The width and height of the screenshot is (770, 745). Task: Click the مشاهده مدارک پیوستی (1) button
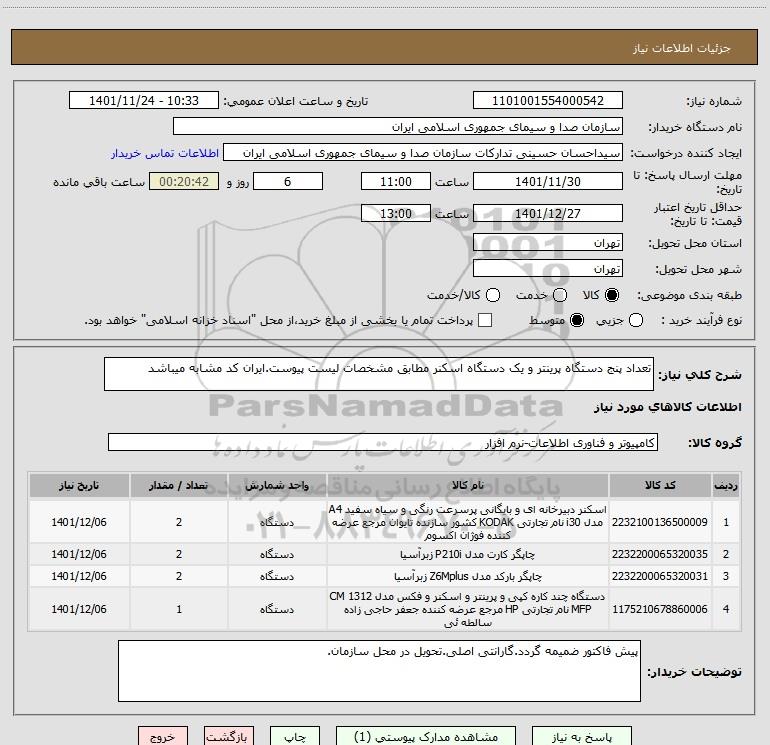pos(426,737)
